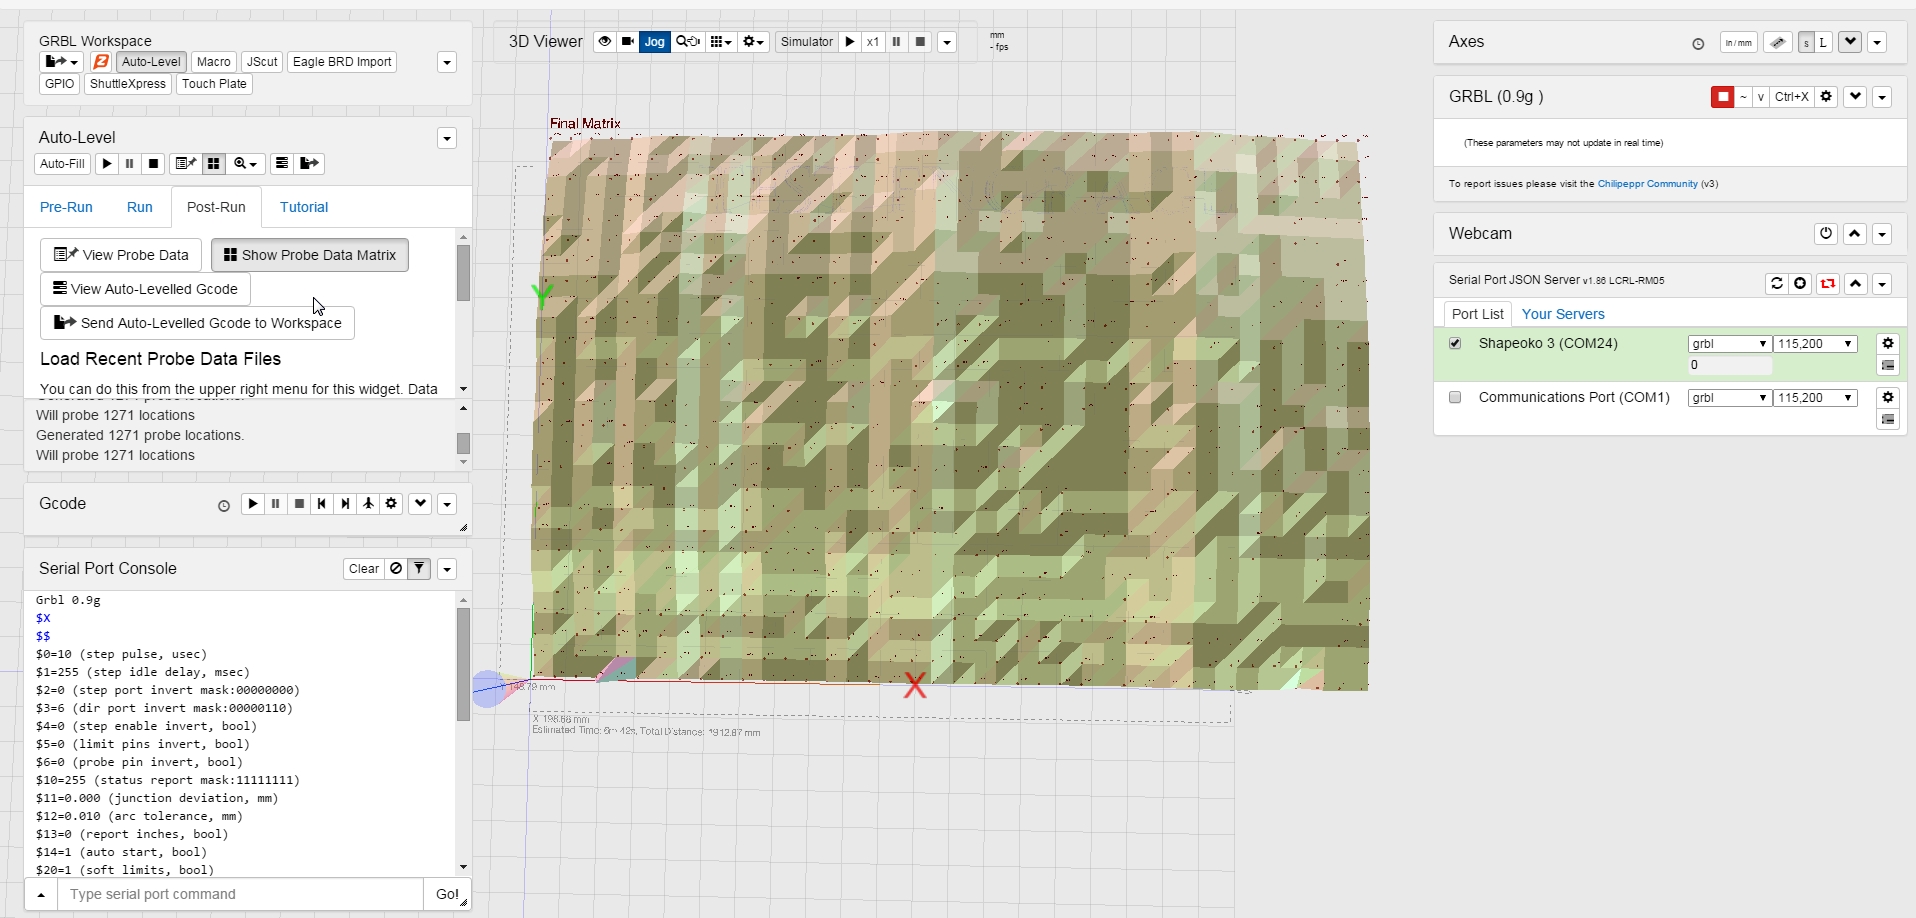
Task: Click the serial port command input field
Action: pos(240,894)
